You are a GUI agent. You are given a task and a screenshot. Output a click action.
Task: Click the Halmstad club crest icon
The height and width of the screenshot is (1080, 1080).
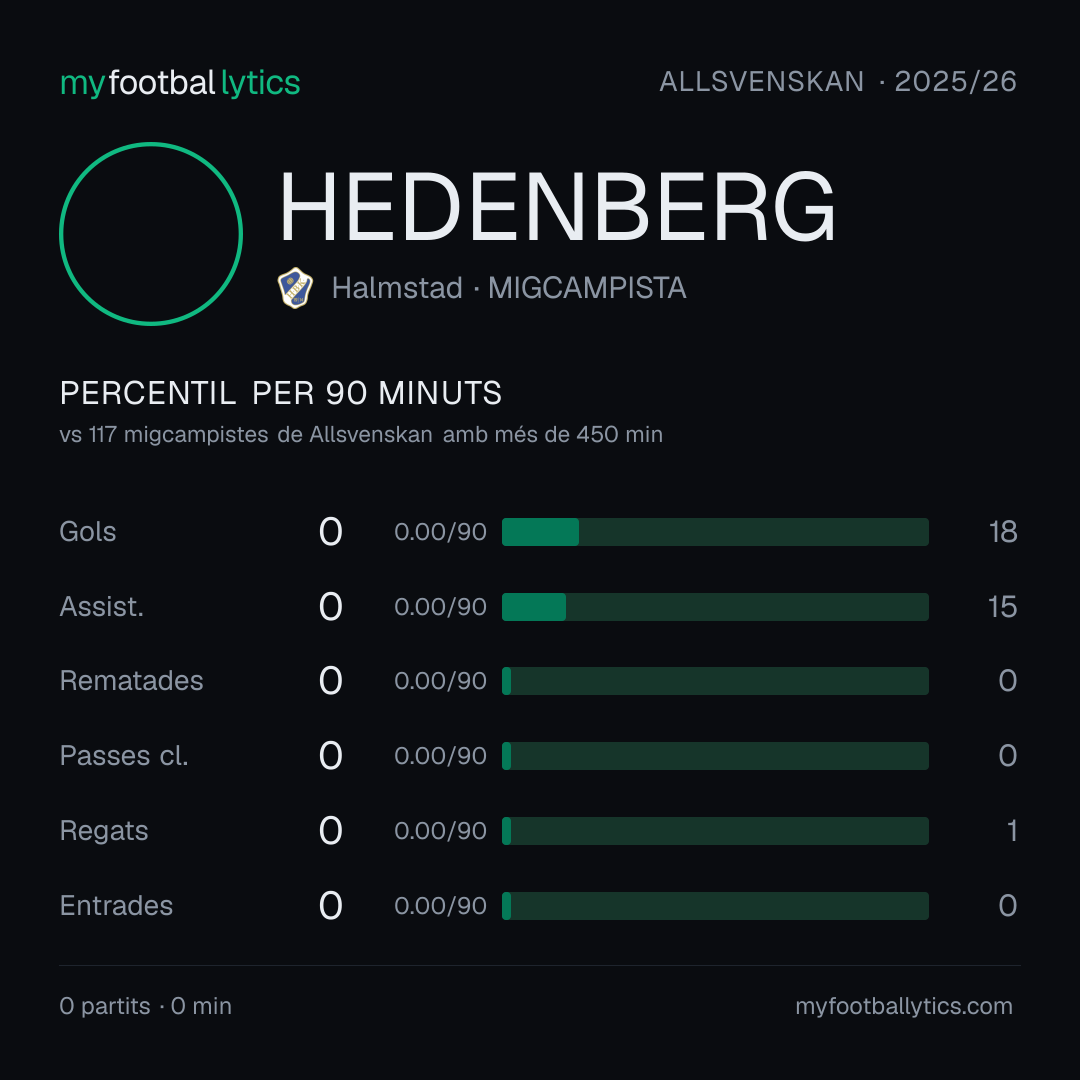pos(295,288)
